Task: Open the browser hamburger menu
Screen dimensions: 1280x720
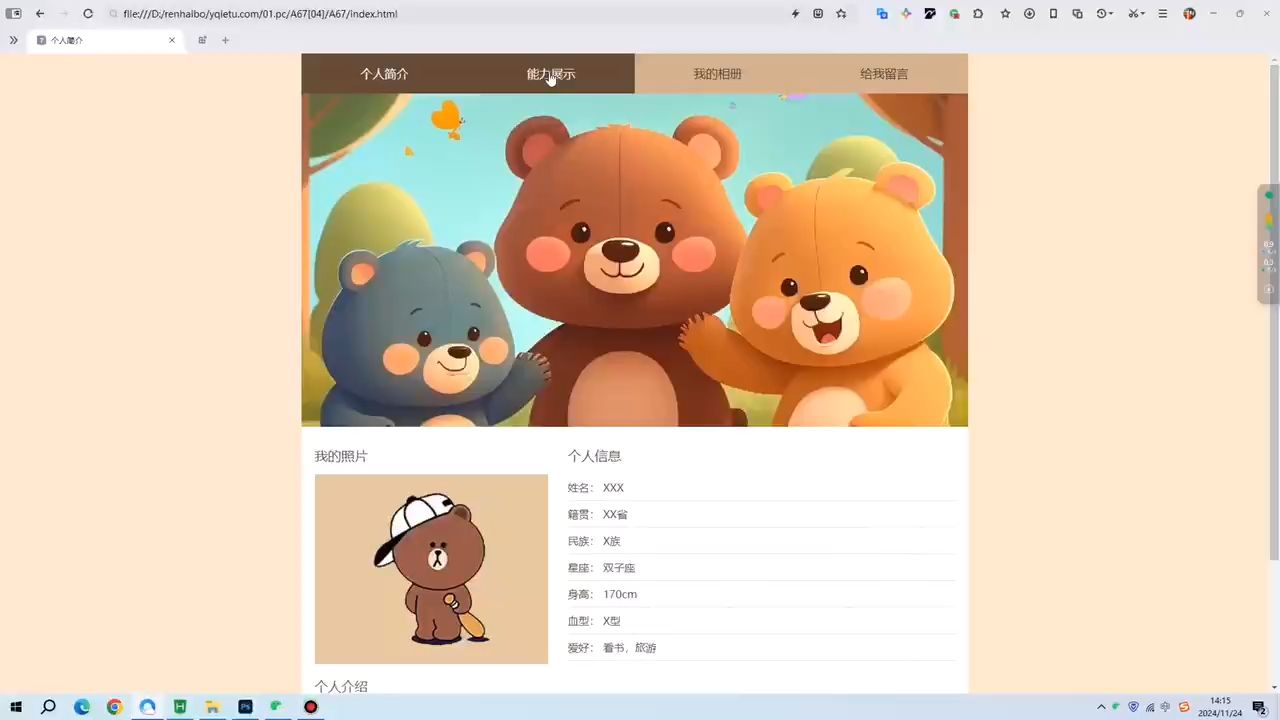Action: pyautogui.click(x=1162, y=14)
